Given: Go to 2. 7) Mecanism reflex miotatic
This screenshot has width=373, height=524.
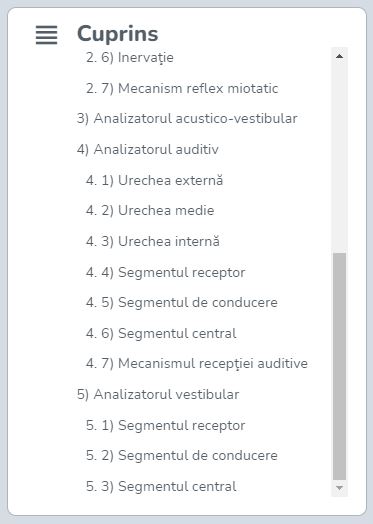Looking at the screenshot, I should coord(182,89).
